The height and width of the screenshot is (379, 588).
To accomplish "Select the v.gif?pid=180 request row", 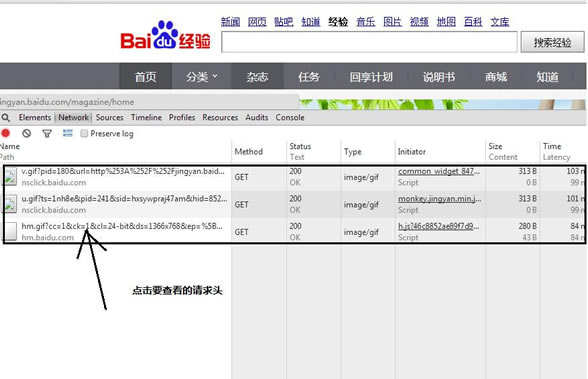I will [294, 177].
